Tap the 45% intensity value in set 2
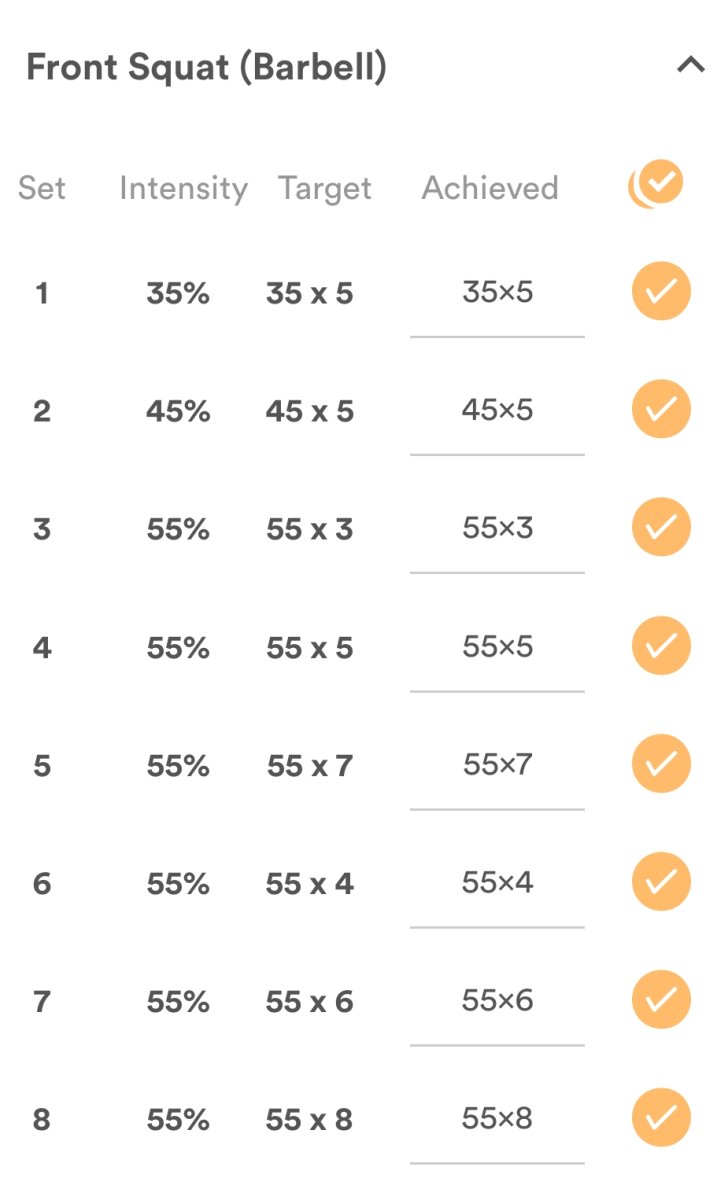 click(x=178, y=411)
